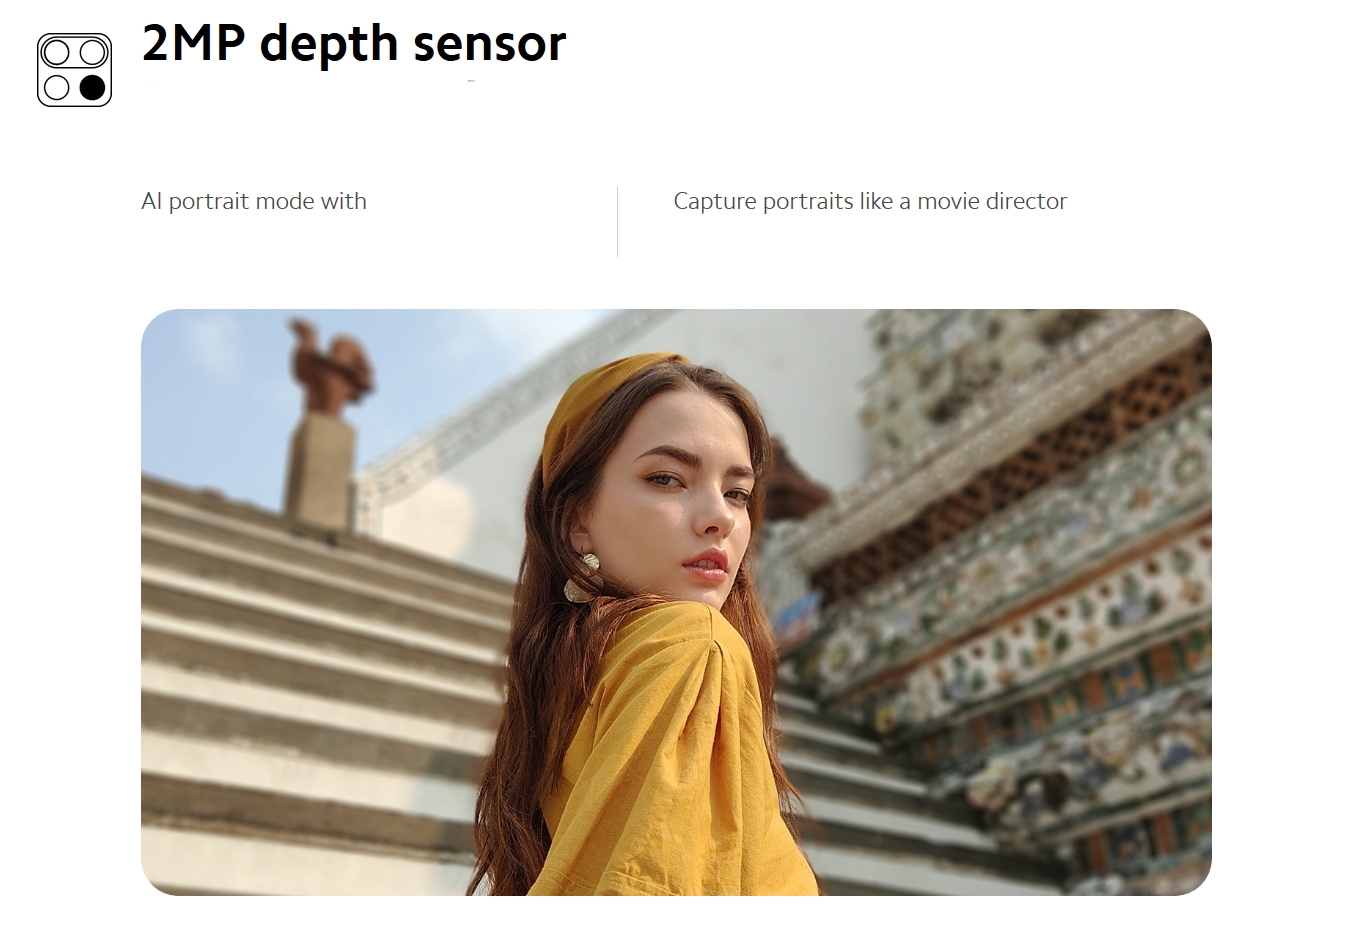Click "Capture portraits like a movie director" text
This screenshot has width=1352, height=942.
[x=870, y=201]
